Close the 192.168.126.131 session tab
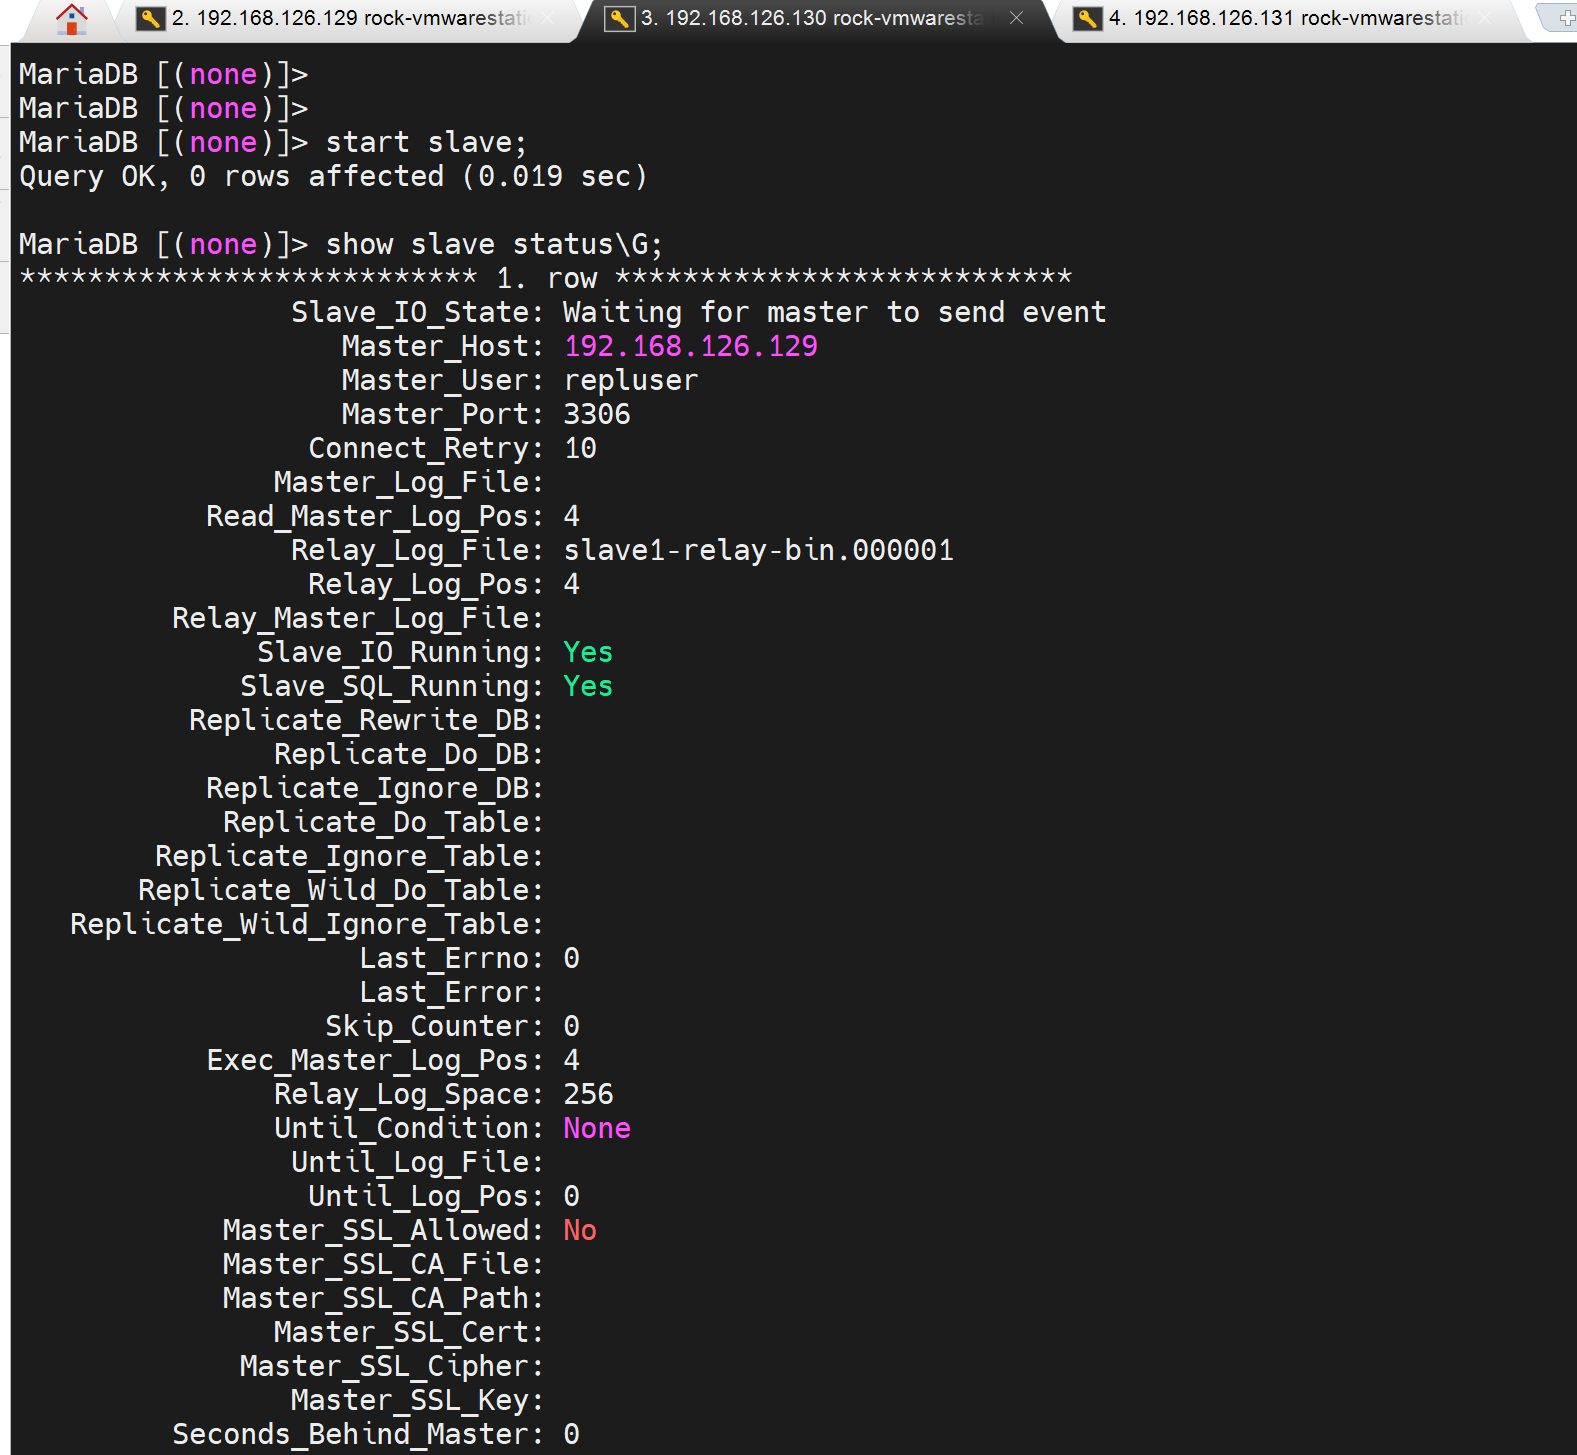 point(1484,18)
